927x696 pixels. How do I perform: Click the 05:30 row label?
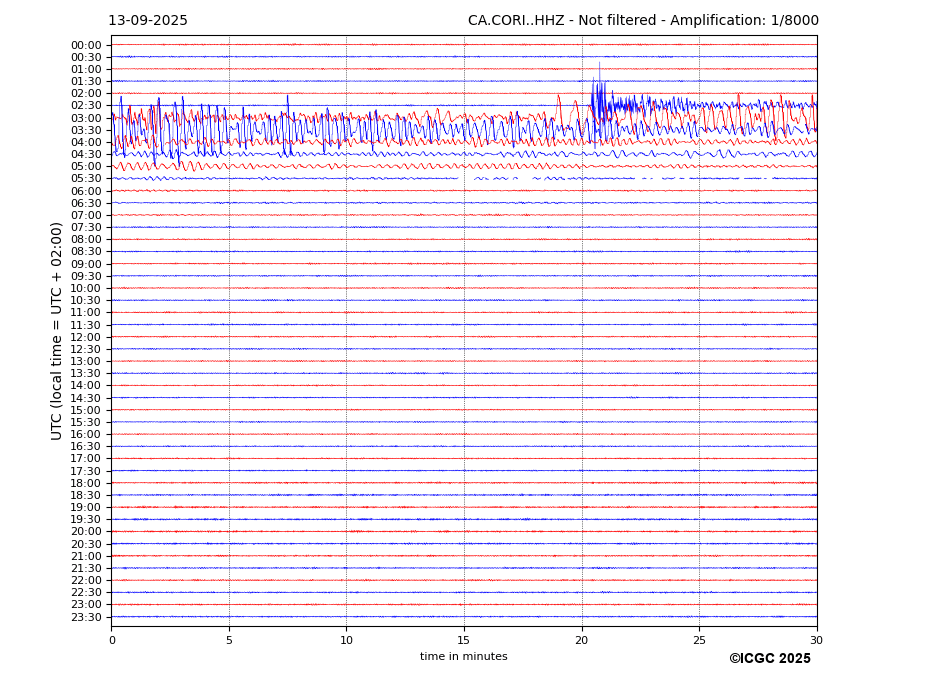(86, 179)
